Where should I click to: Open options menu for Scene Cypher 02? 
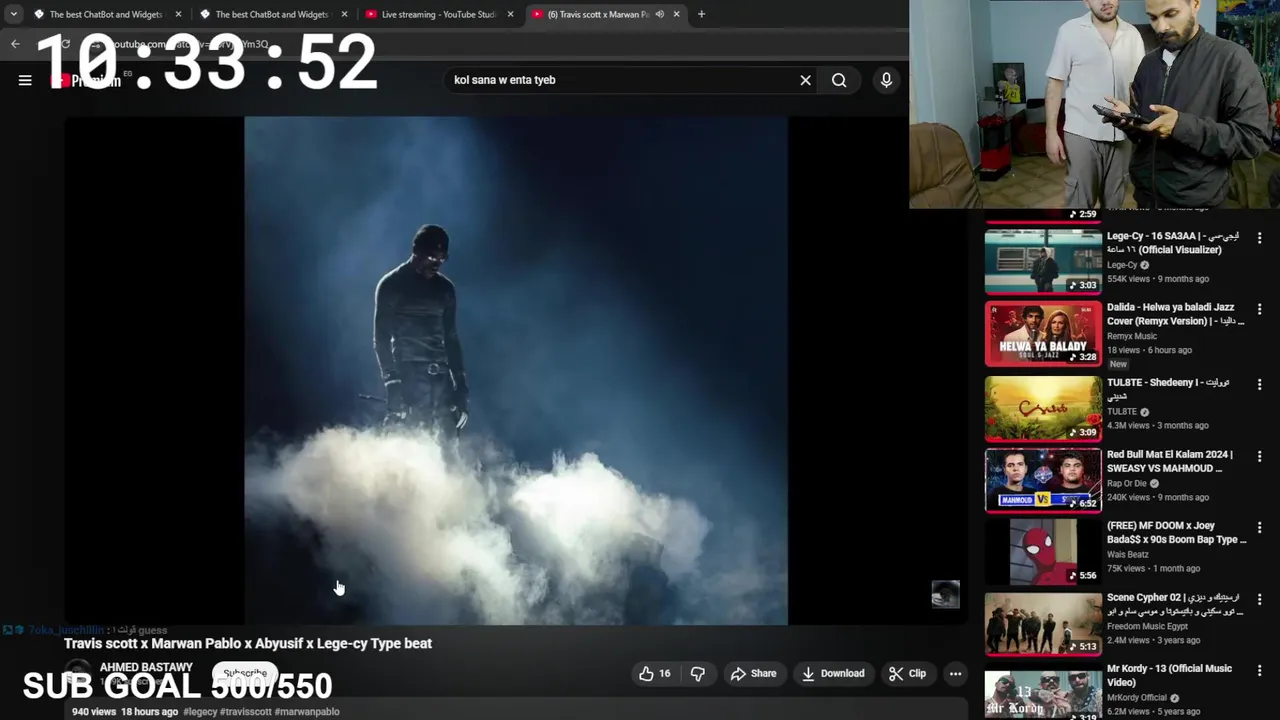(1259, 599)
